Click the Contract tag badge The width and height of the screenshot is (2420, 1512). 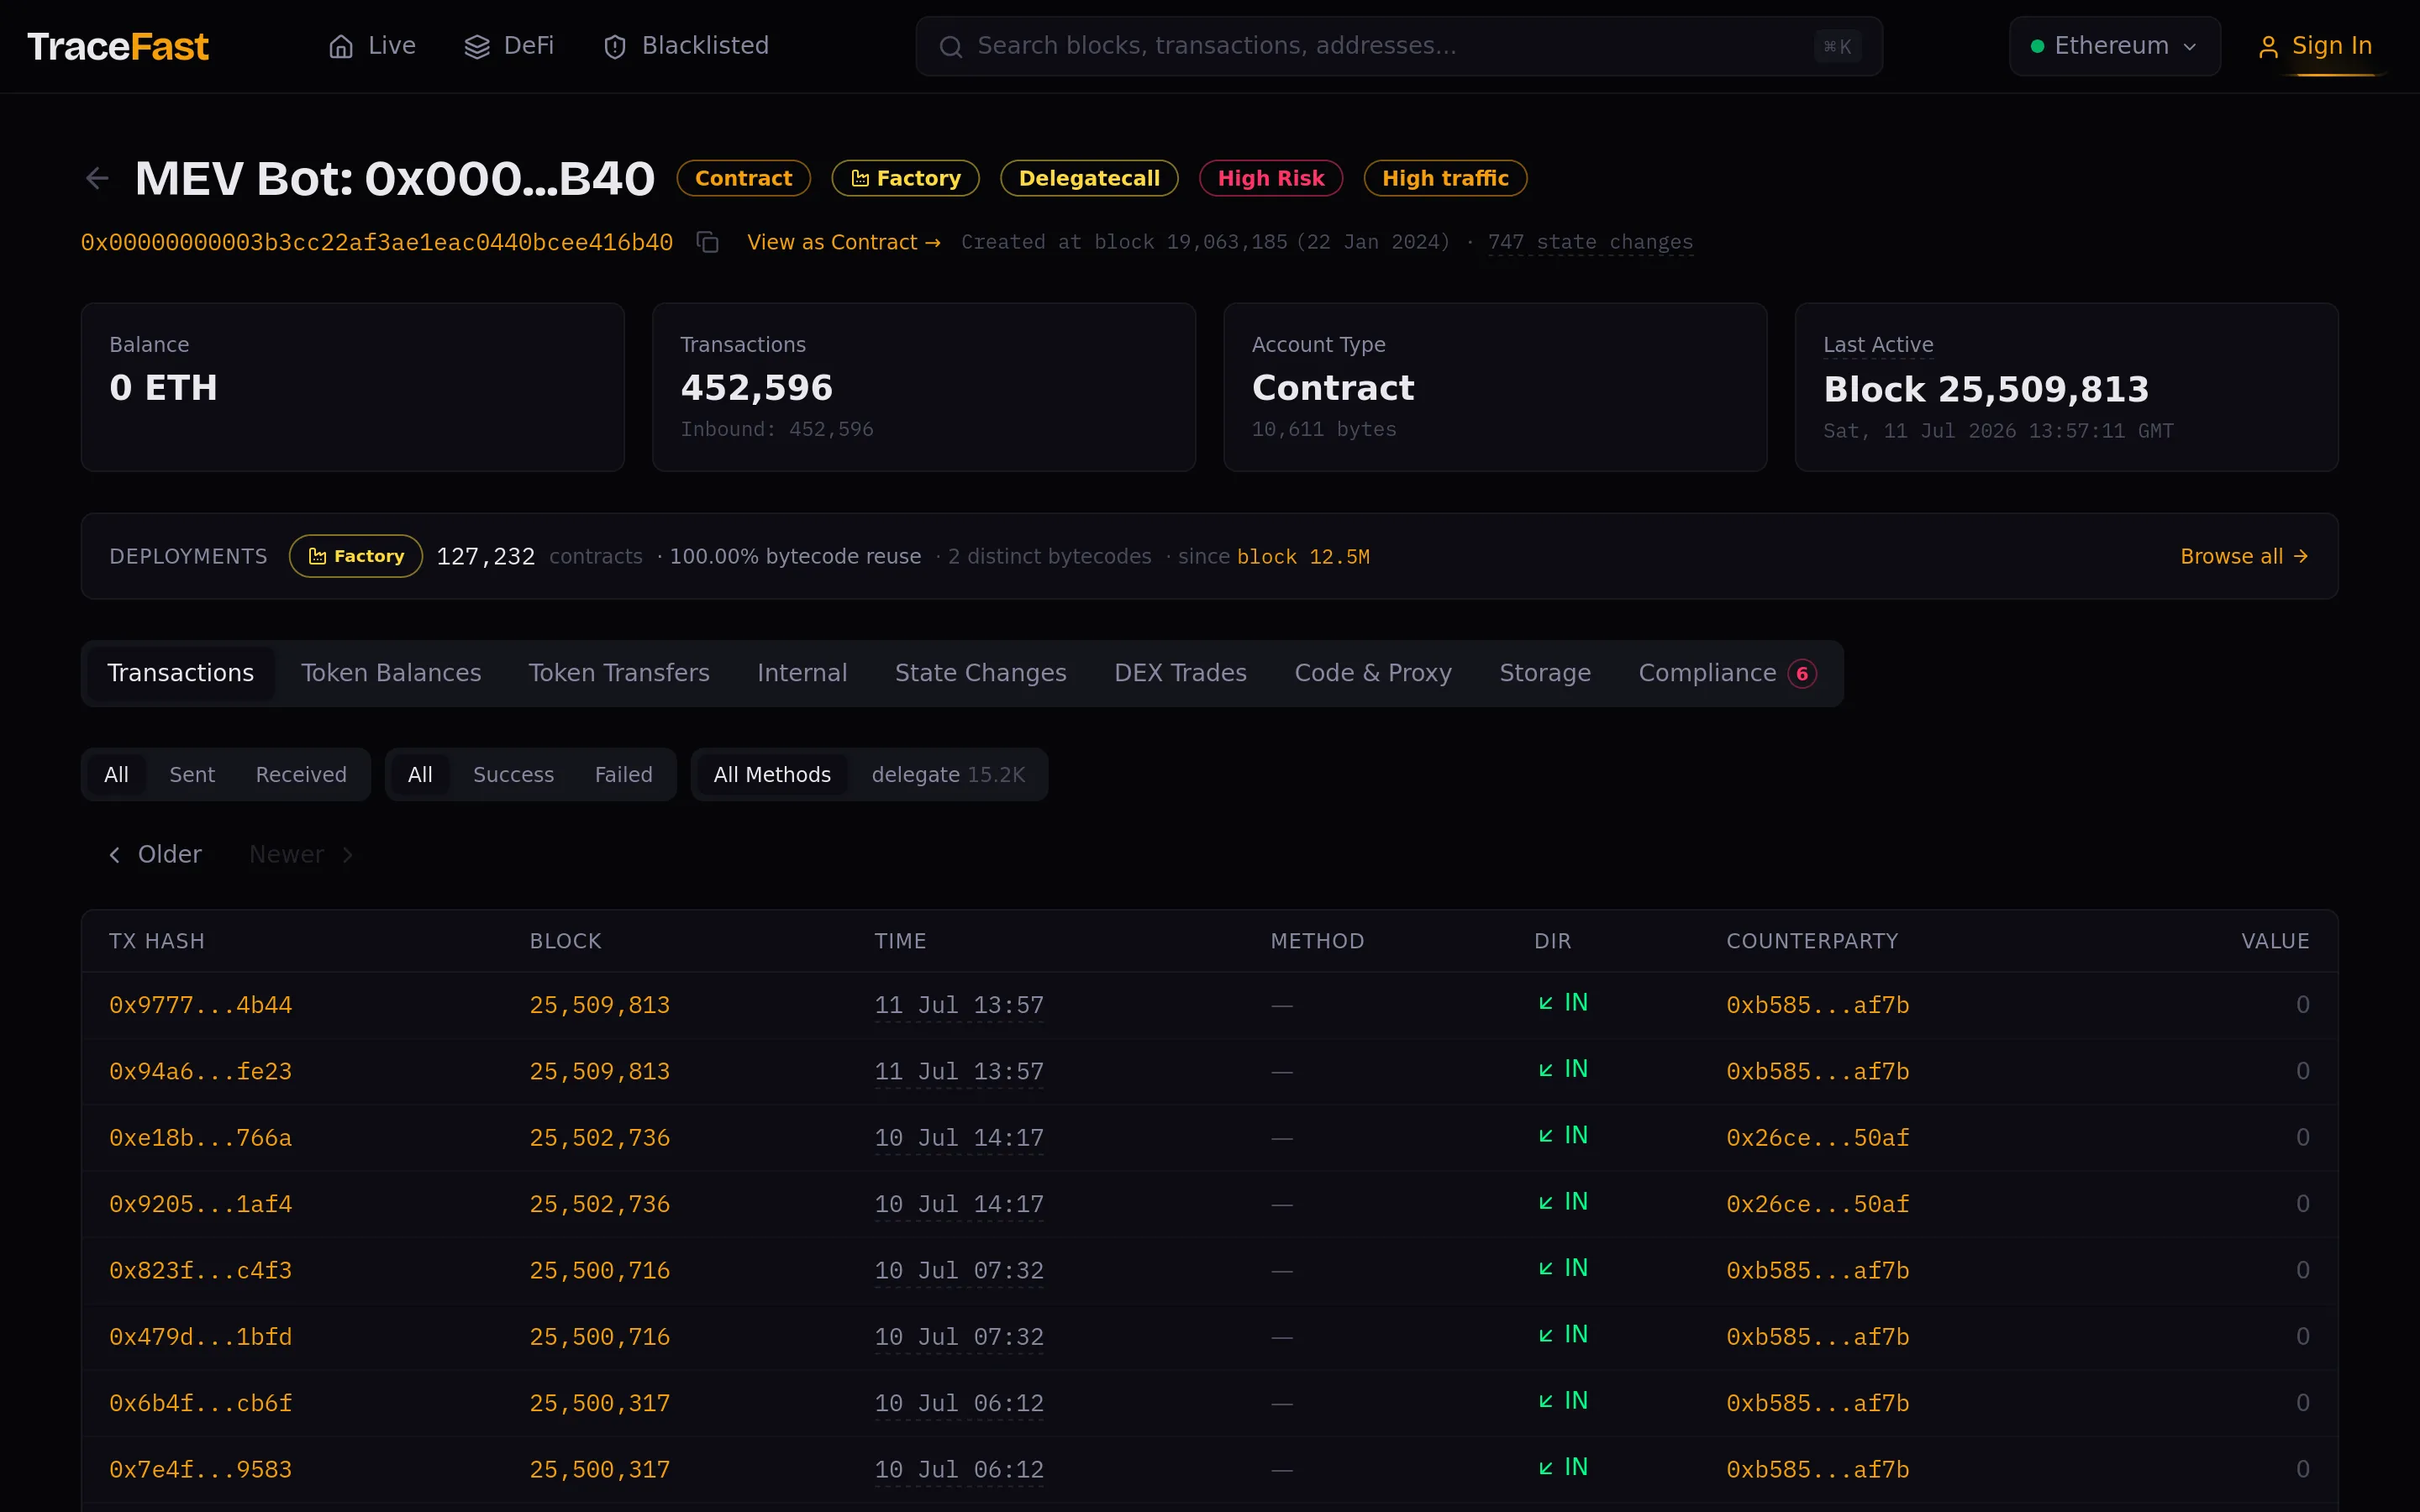point(743,178)
